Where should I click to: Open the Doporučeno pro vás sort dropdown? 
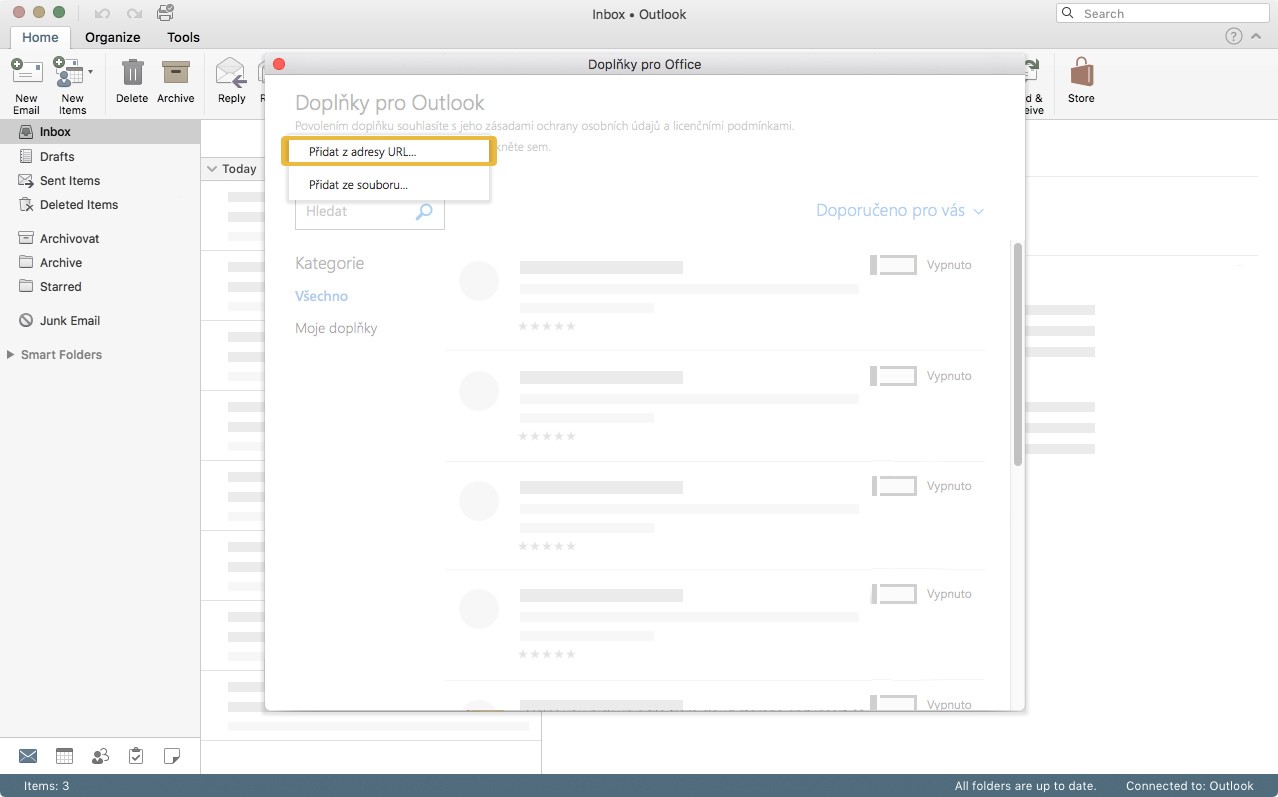900,211
